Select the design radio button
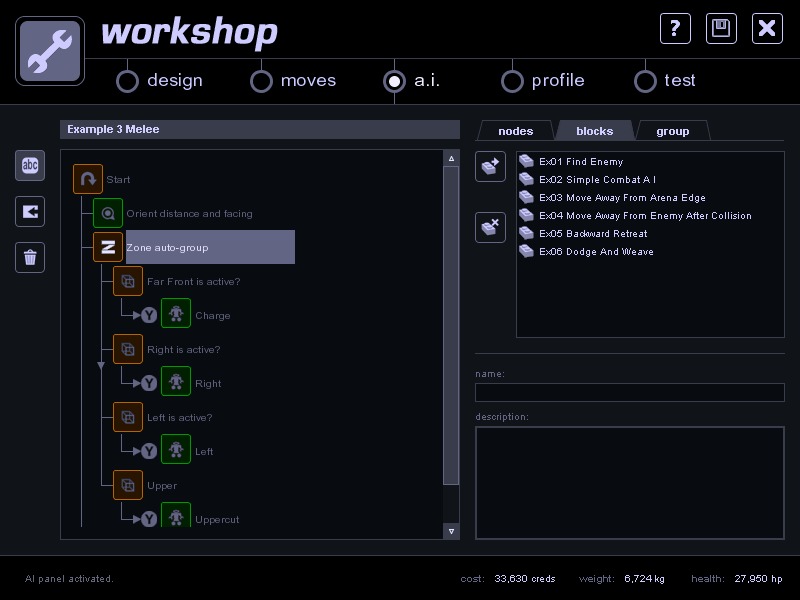 click(x=128, y=81)
